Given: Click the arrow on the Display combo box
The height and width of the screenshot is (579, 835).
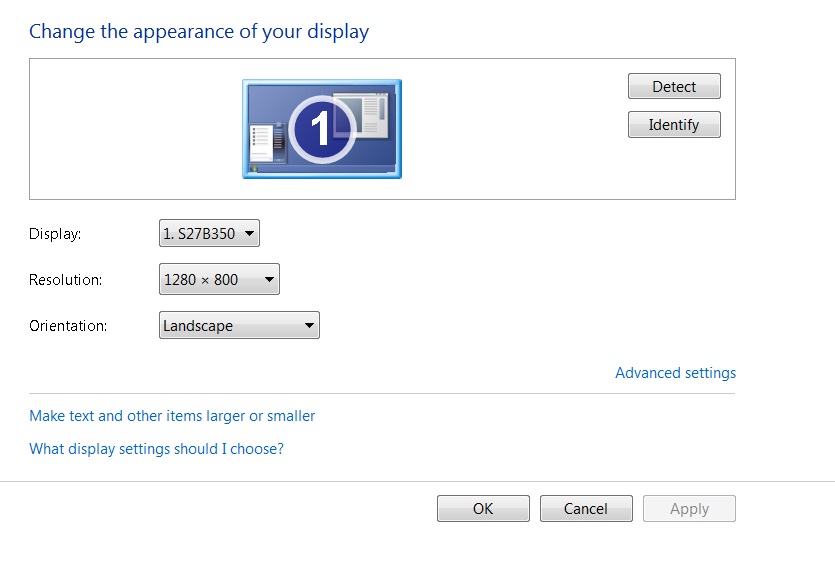Looking at the screenshot, I should point(249,234).
